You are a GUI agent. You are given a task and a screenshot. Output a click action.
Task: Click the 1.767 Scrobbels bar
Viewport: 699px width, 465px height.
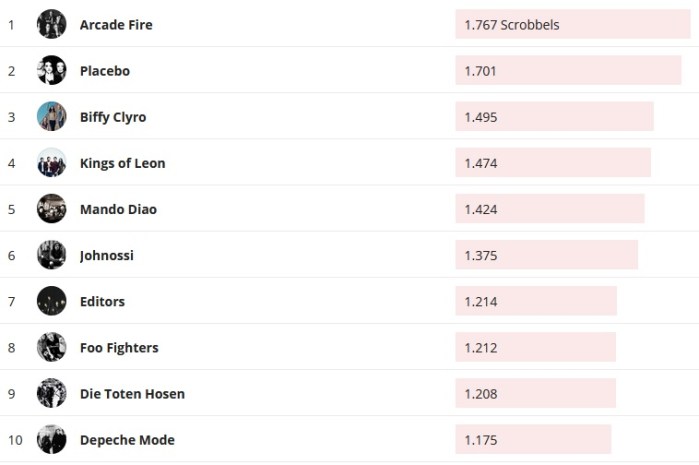(x=572, y=25)
